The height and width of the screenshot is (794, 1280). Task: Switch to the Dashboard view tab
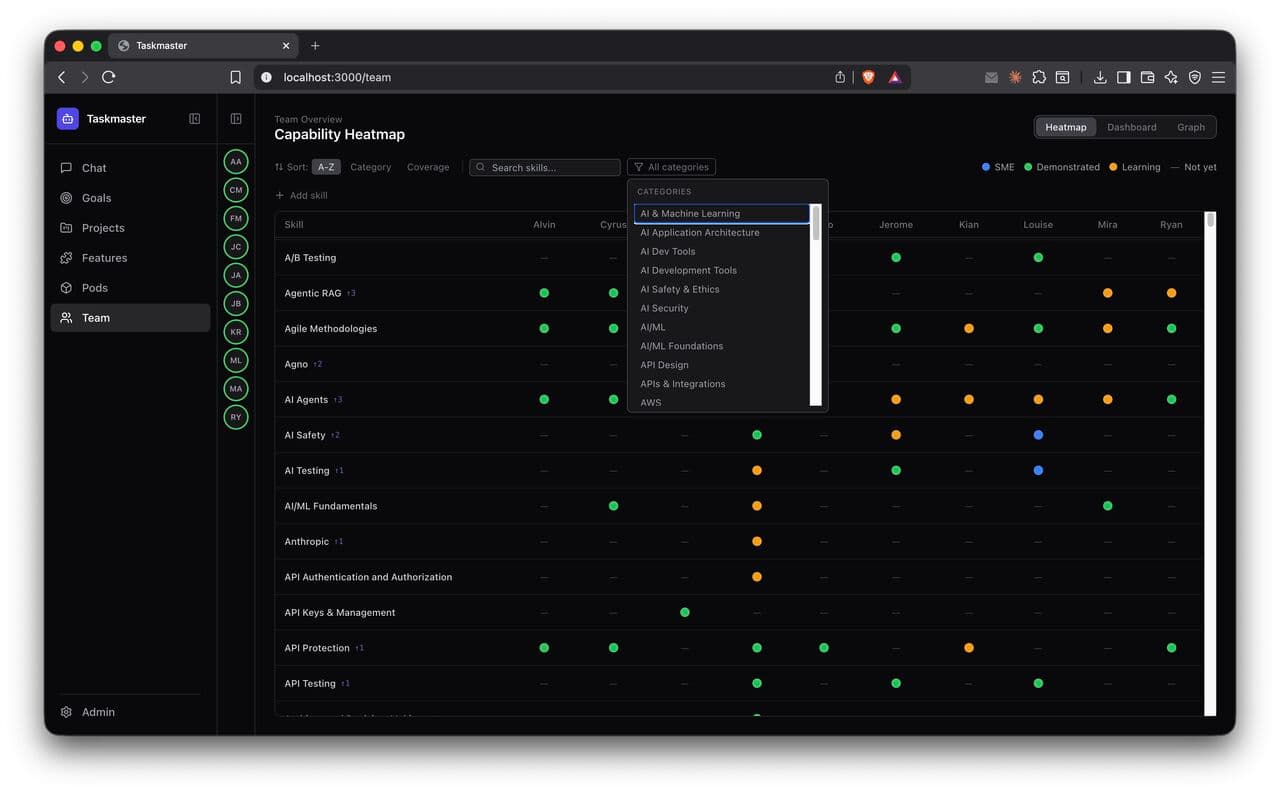(1131, 127)
